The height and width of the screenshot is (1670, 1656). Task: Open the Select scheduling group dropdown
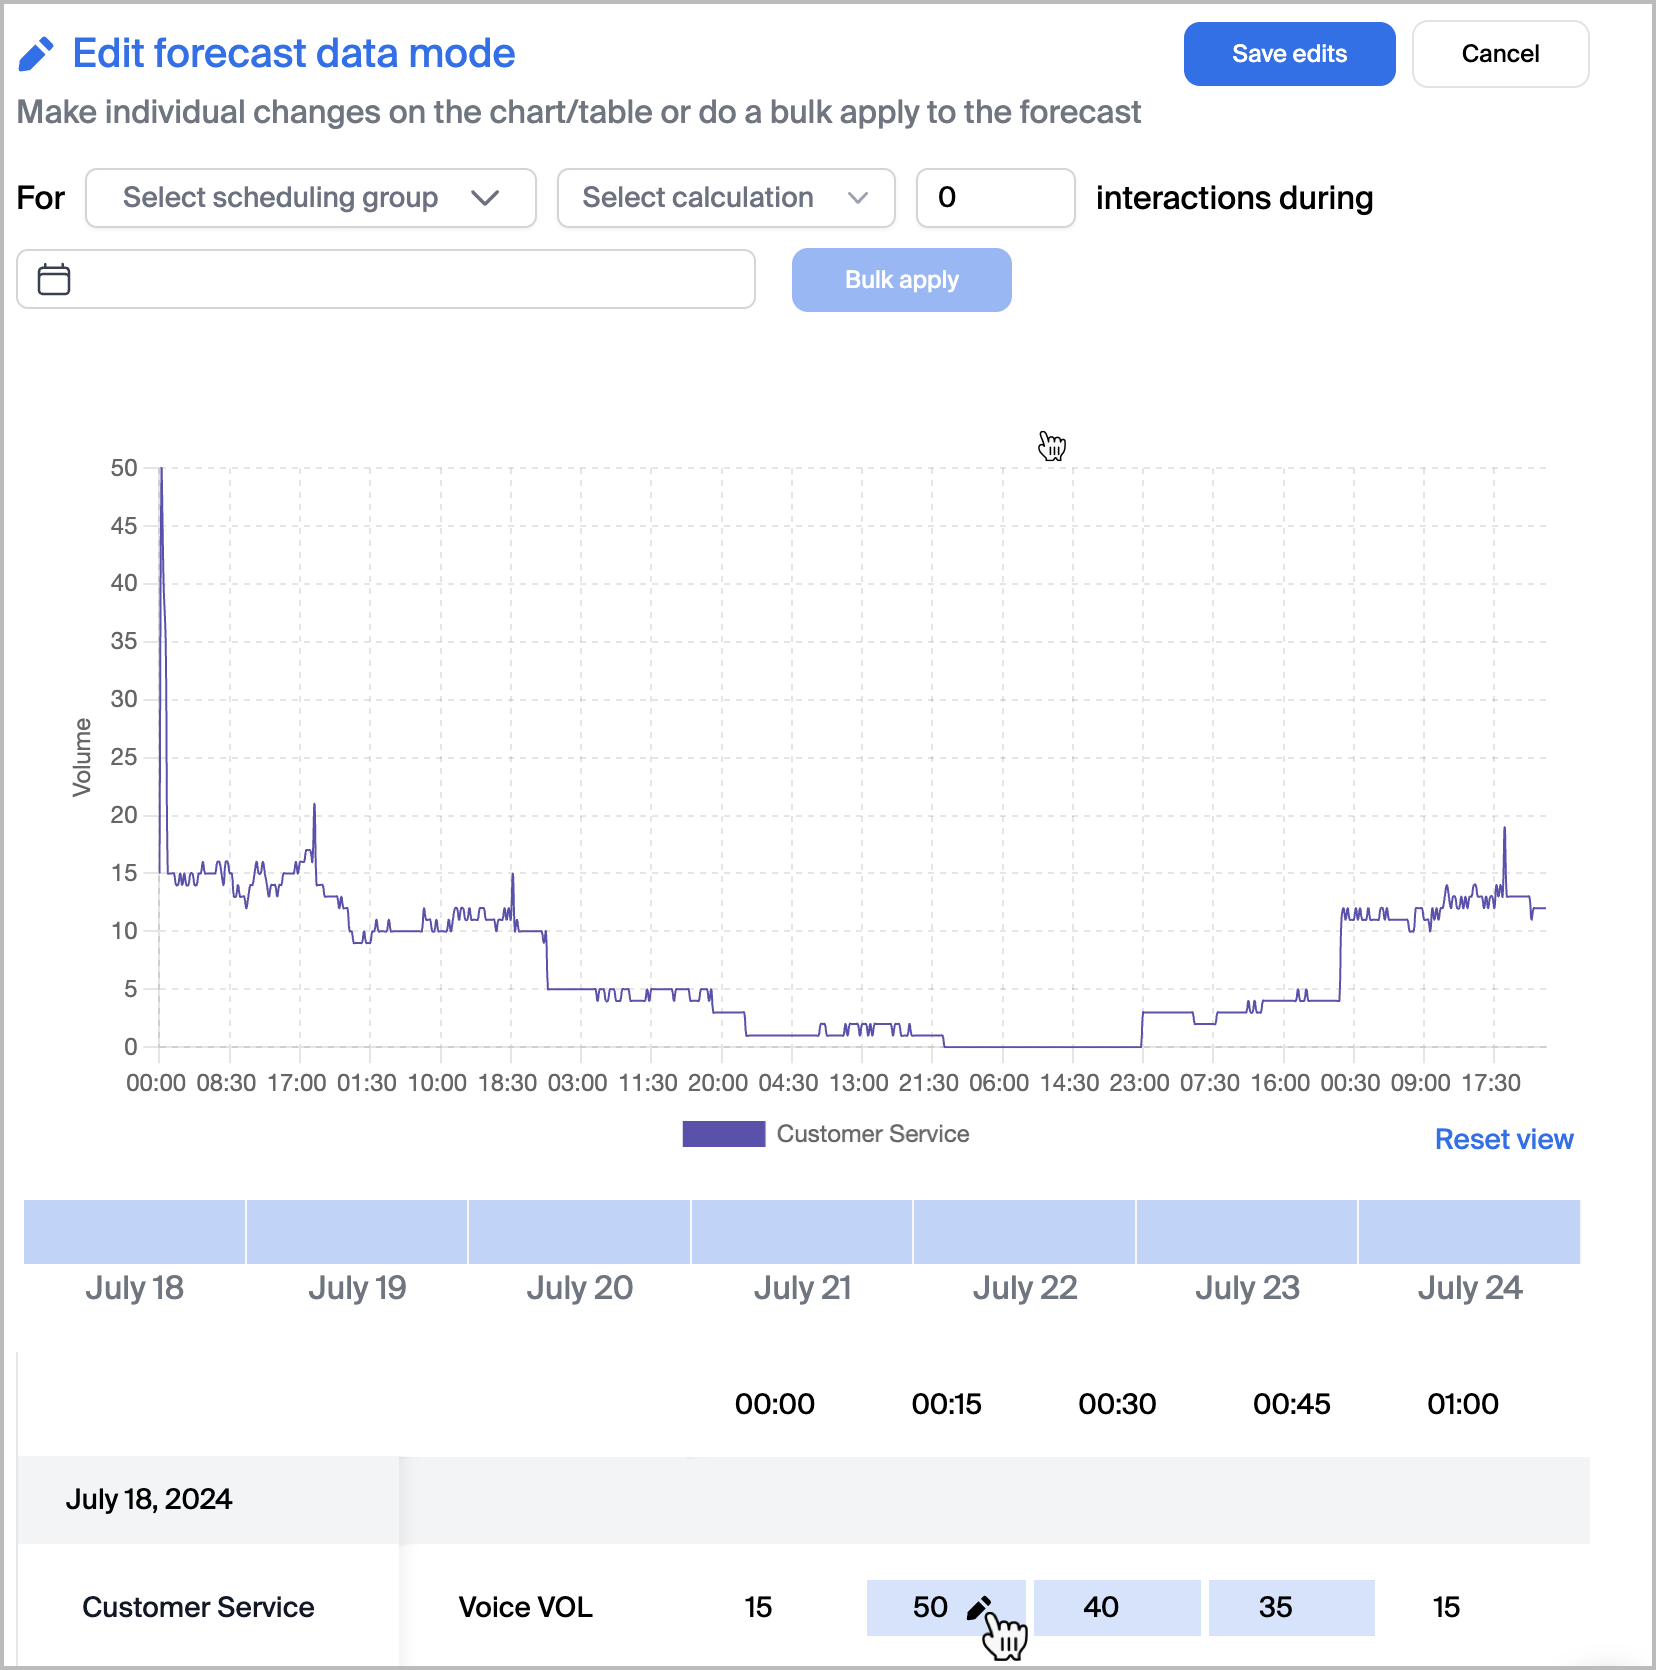point(310,198)
